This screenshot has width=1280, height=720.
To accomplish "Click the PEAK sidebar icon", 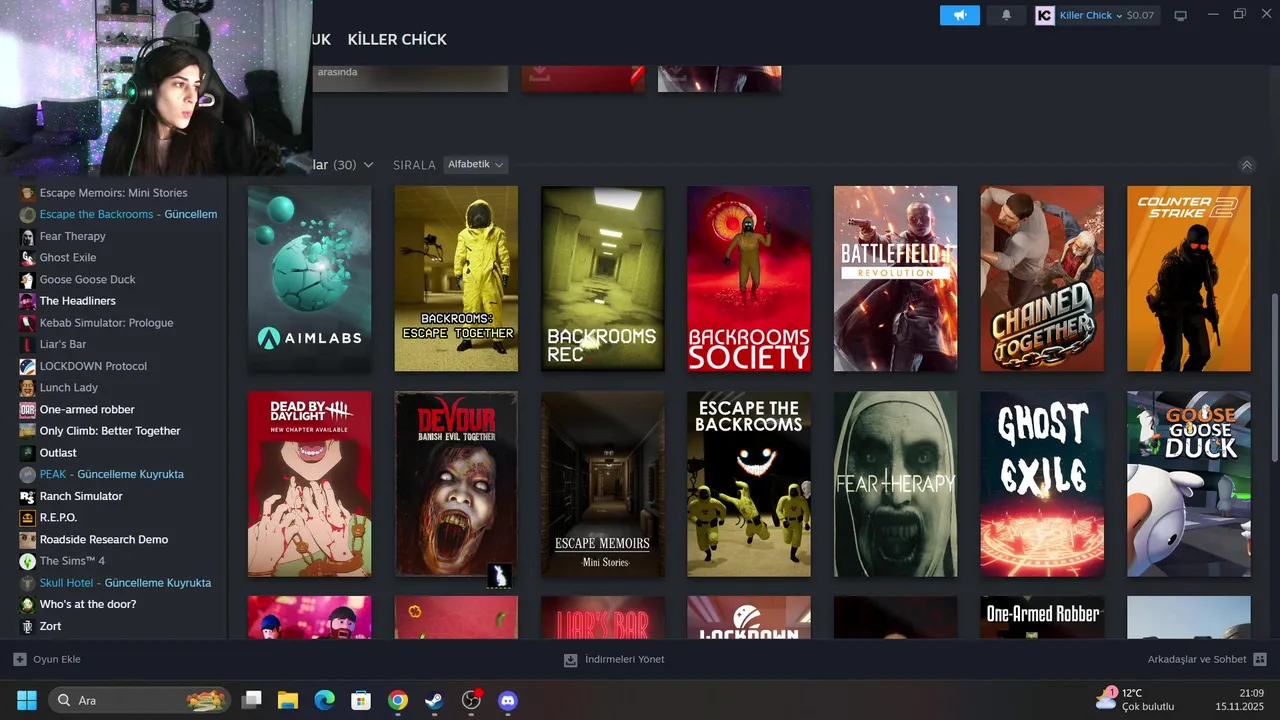I will pyautogui.click(x=28, y=474).
